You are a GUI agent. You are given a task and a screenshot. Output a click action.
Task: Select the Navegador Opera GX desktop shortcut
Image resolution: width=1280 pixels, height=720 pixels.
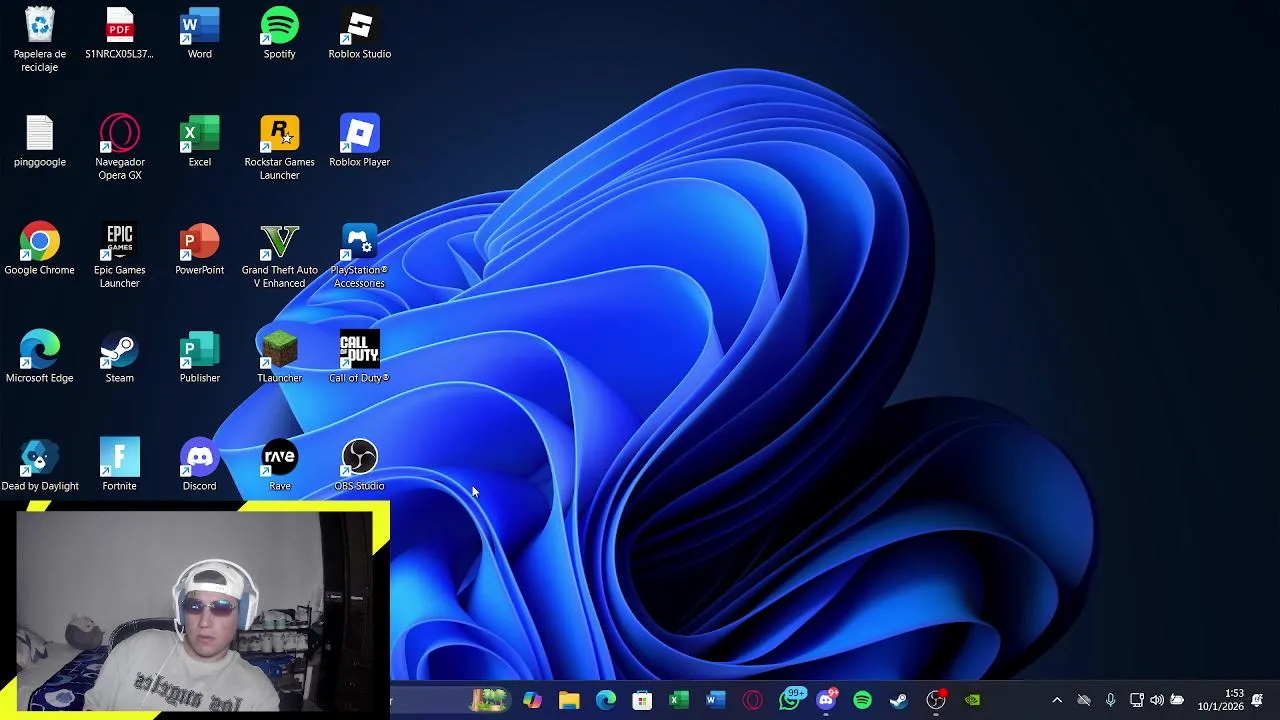point(120,147)
